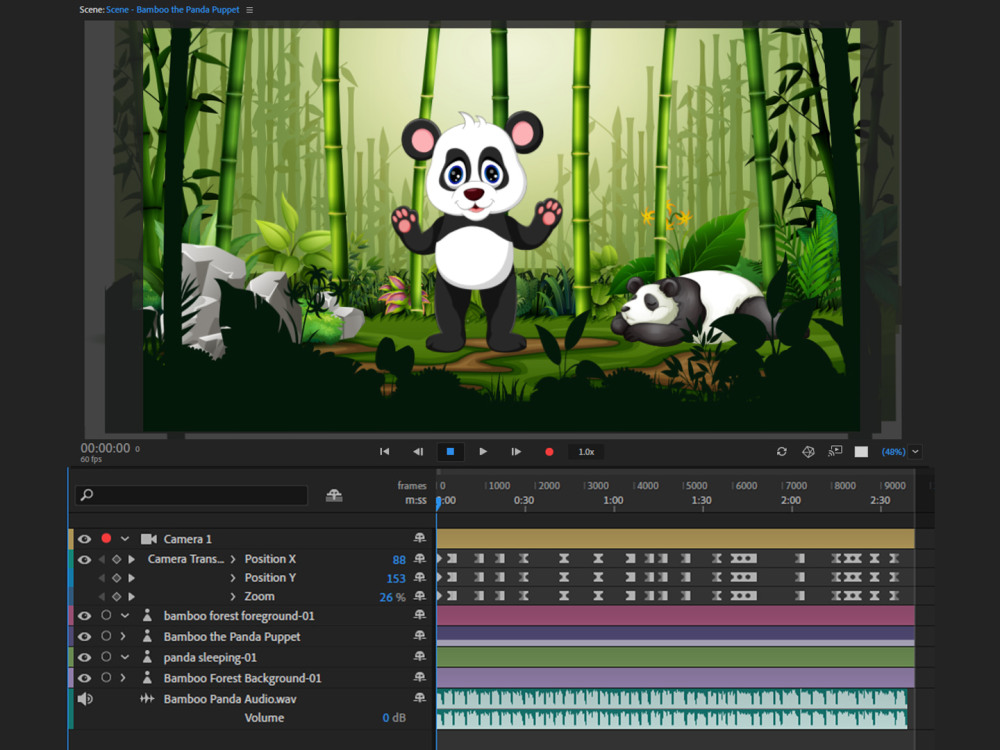Click the Camera 1 camera icon
Viewport: 1000px width, 750px height.
149,539
